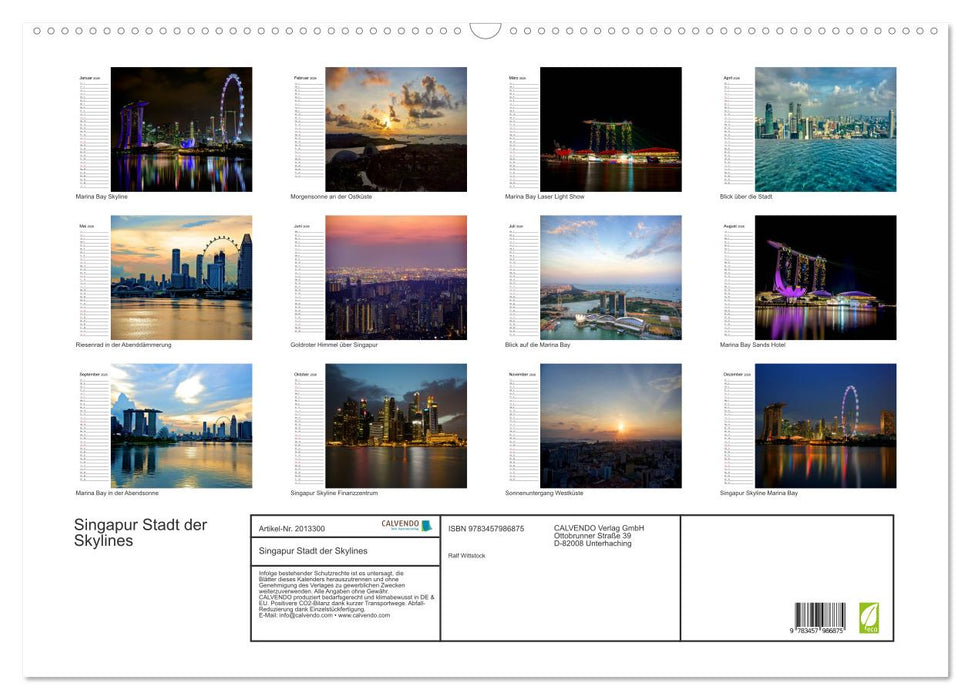Click the ISBN 9783457986875 text
The height and width of the screenshot is (700, 971).
(485, 528)
